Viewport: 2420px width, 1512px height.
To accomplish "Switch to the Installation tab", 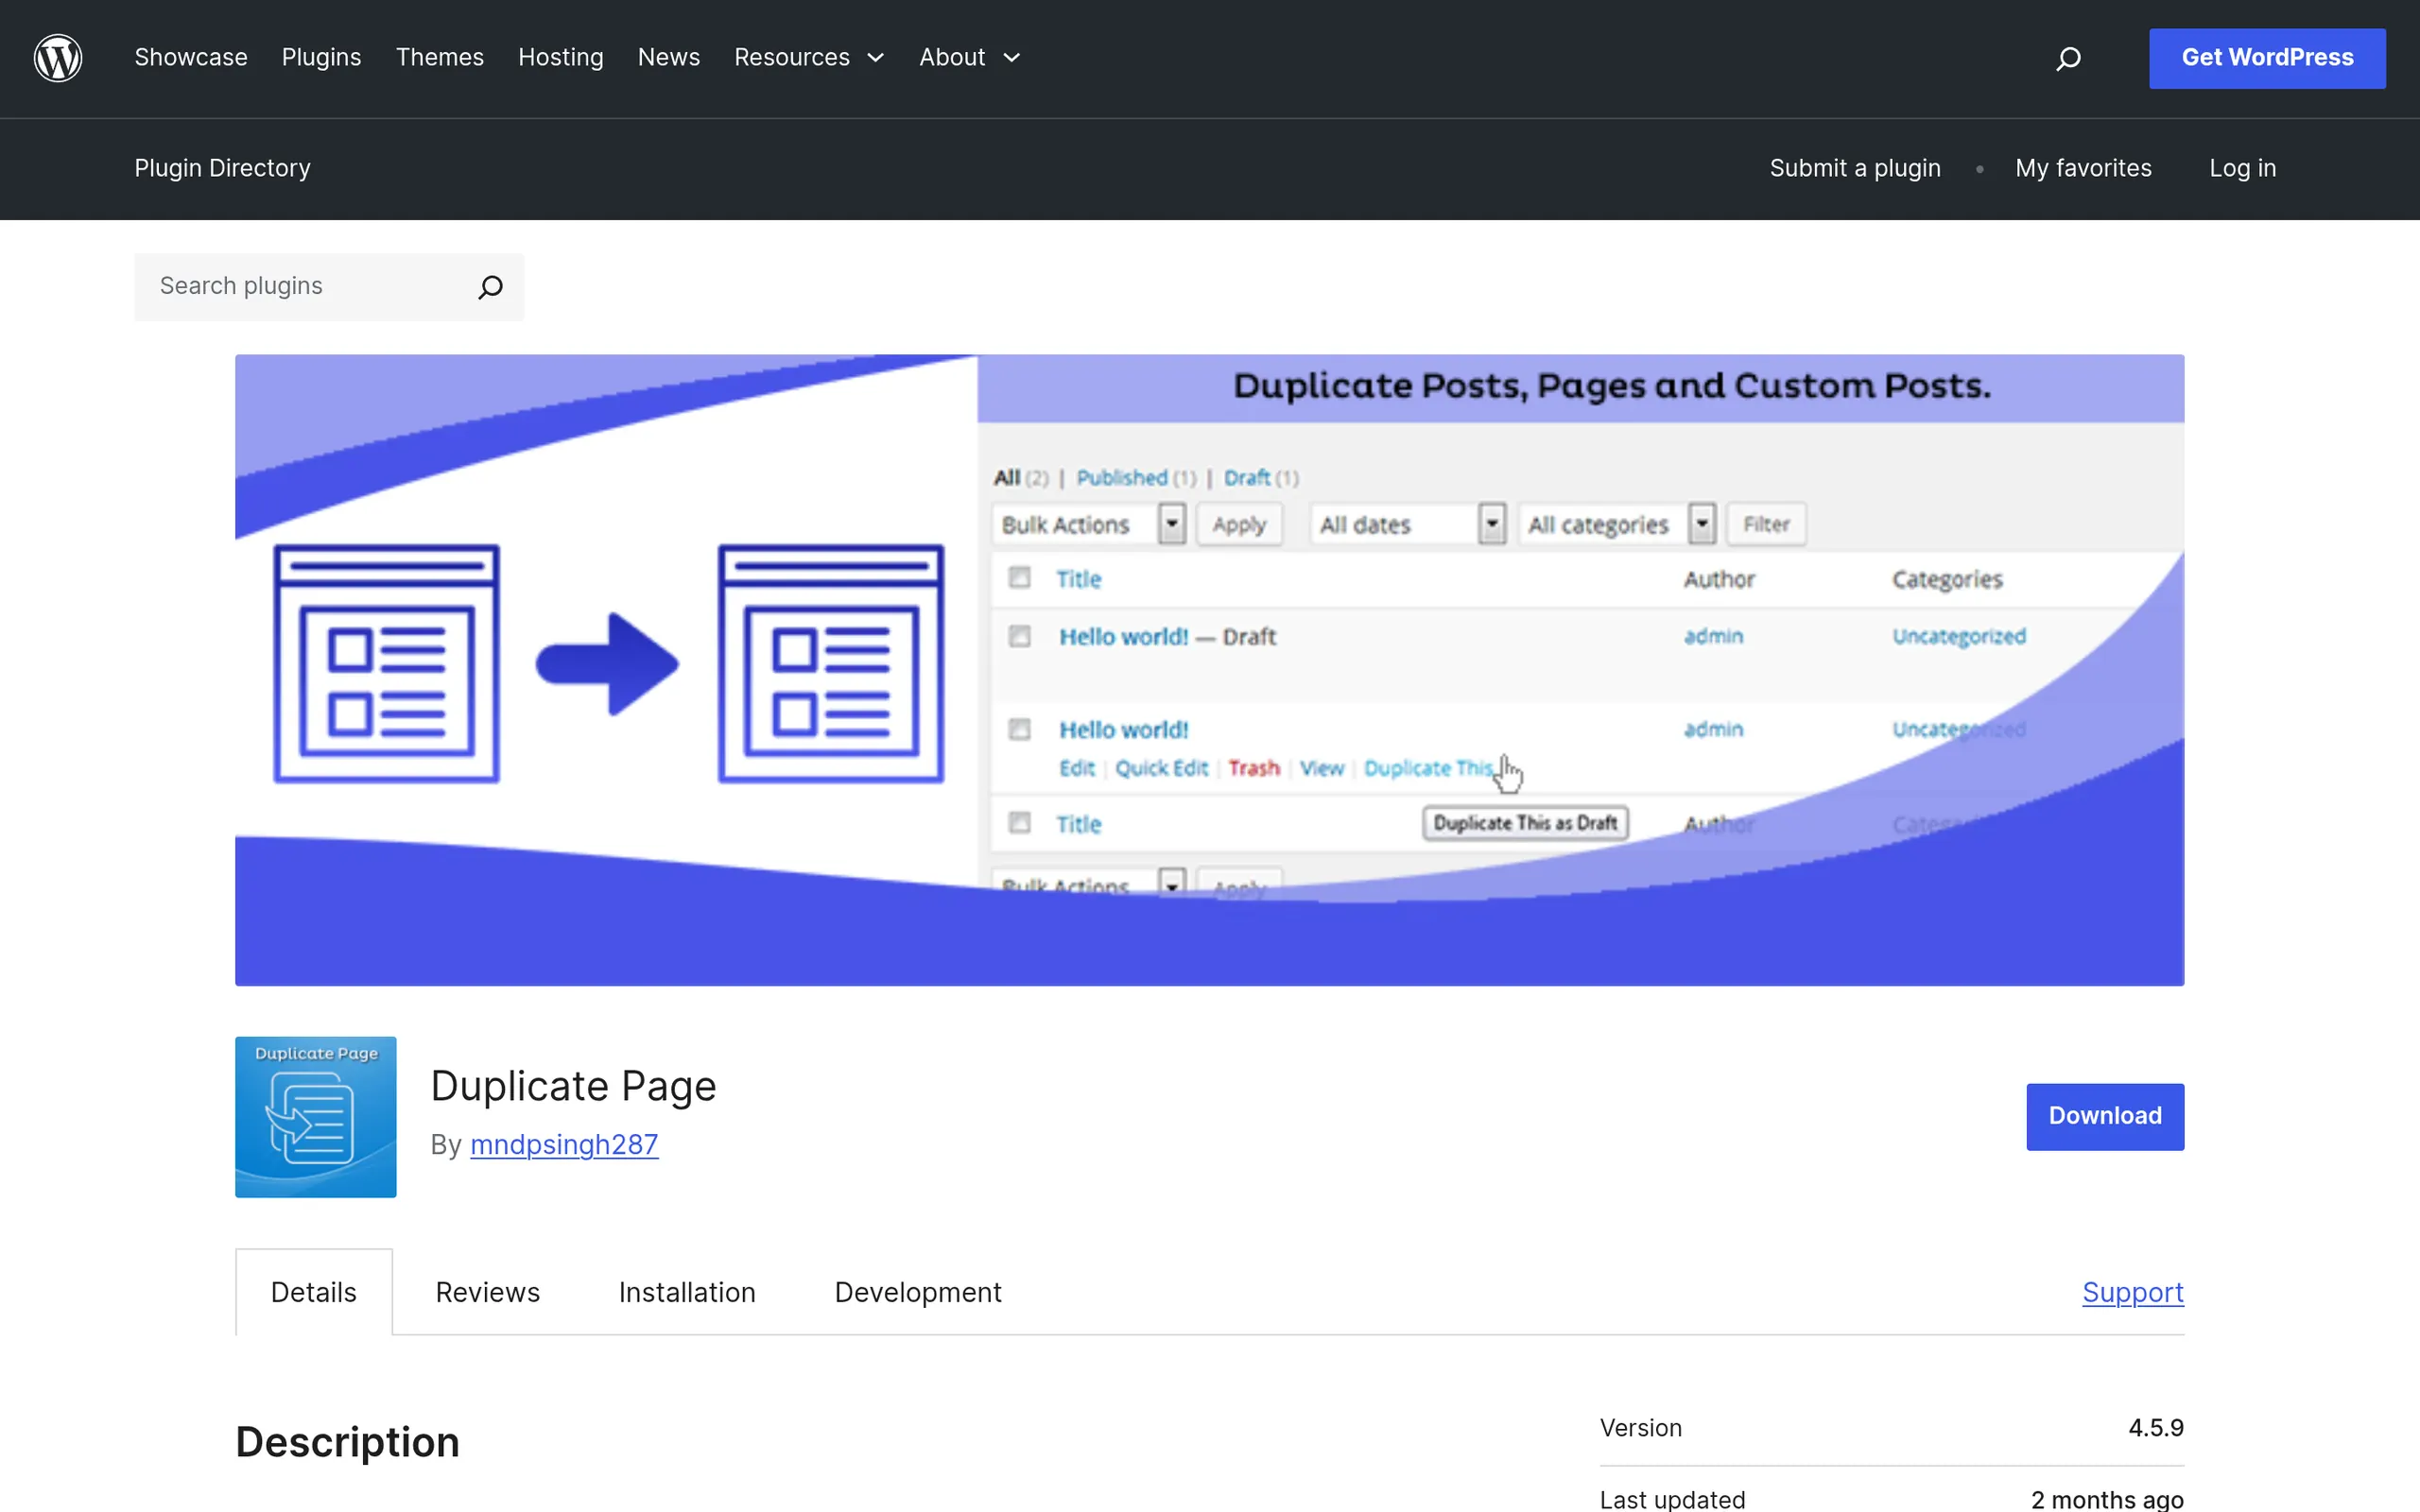I will point(687,1292).
